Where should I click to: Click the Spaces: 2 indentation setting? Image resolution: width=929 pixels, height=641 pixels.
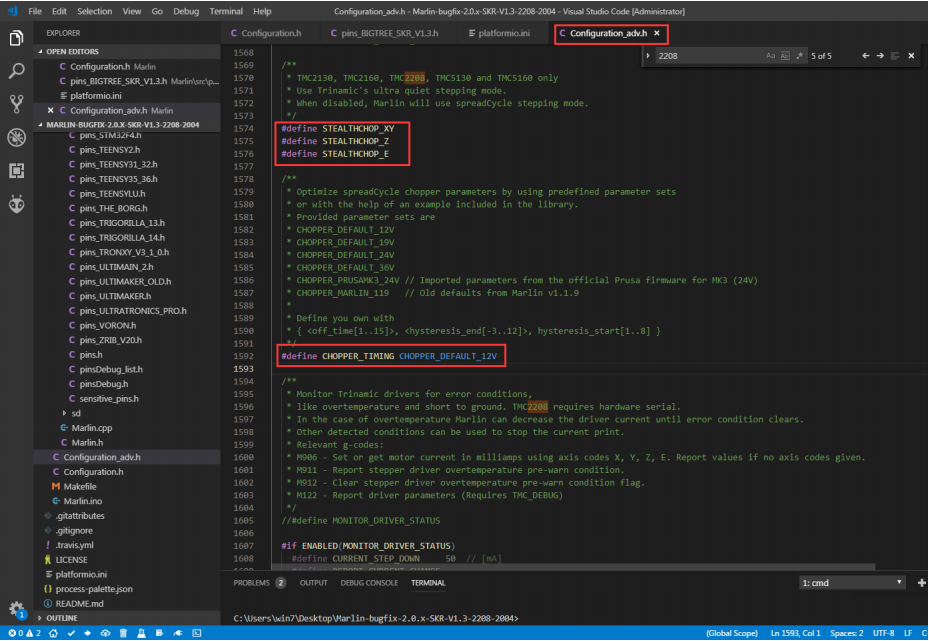click(x=847, y=634)
